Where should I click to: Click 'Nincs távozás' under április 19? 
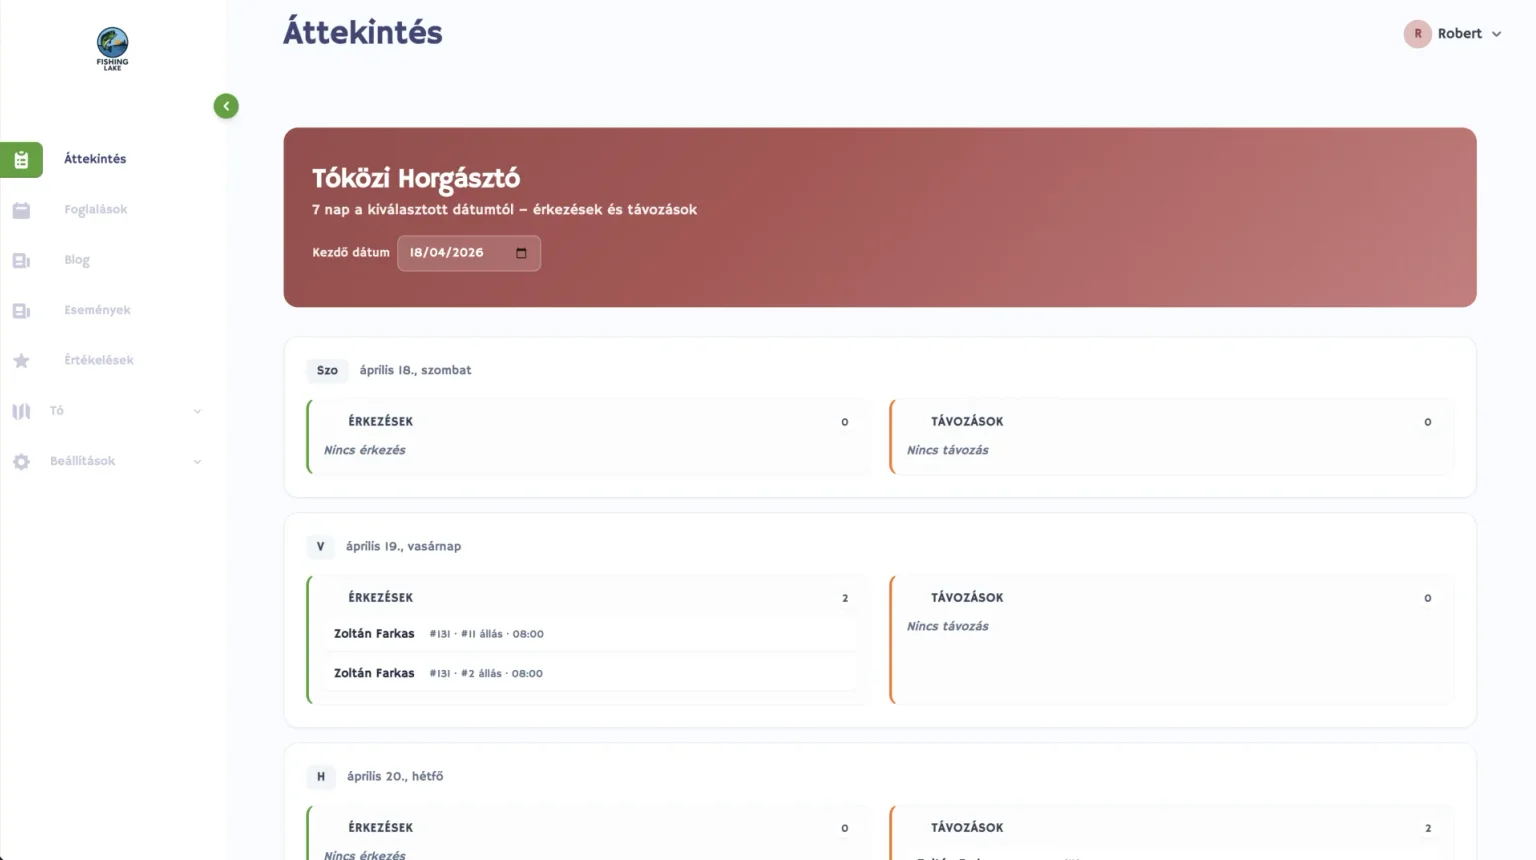click(x=947, y=626)
